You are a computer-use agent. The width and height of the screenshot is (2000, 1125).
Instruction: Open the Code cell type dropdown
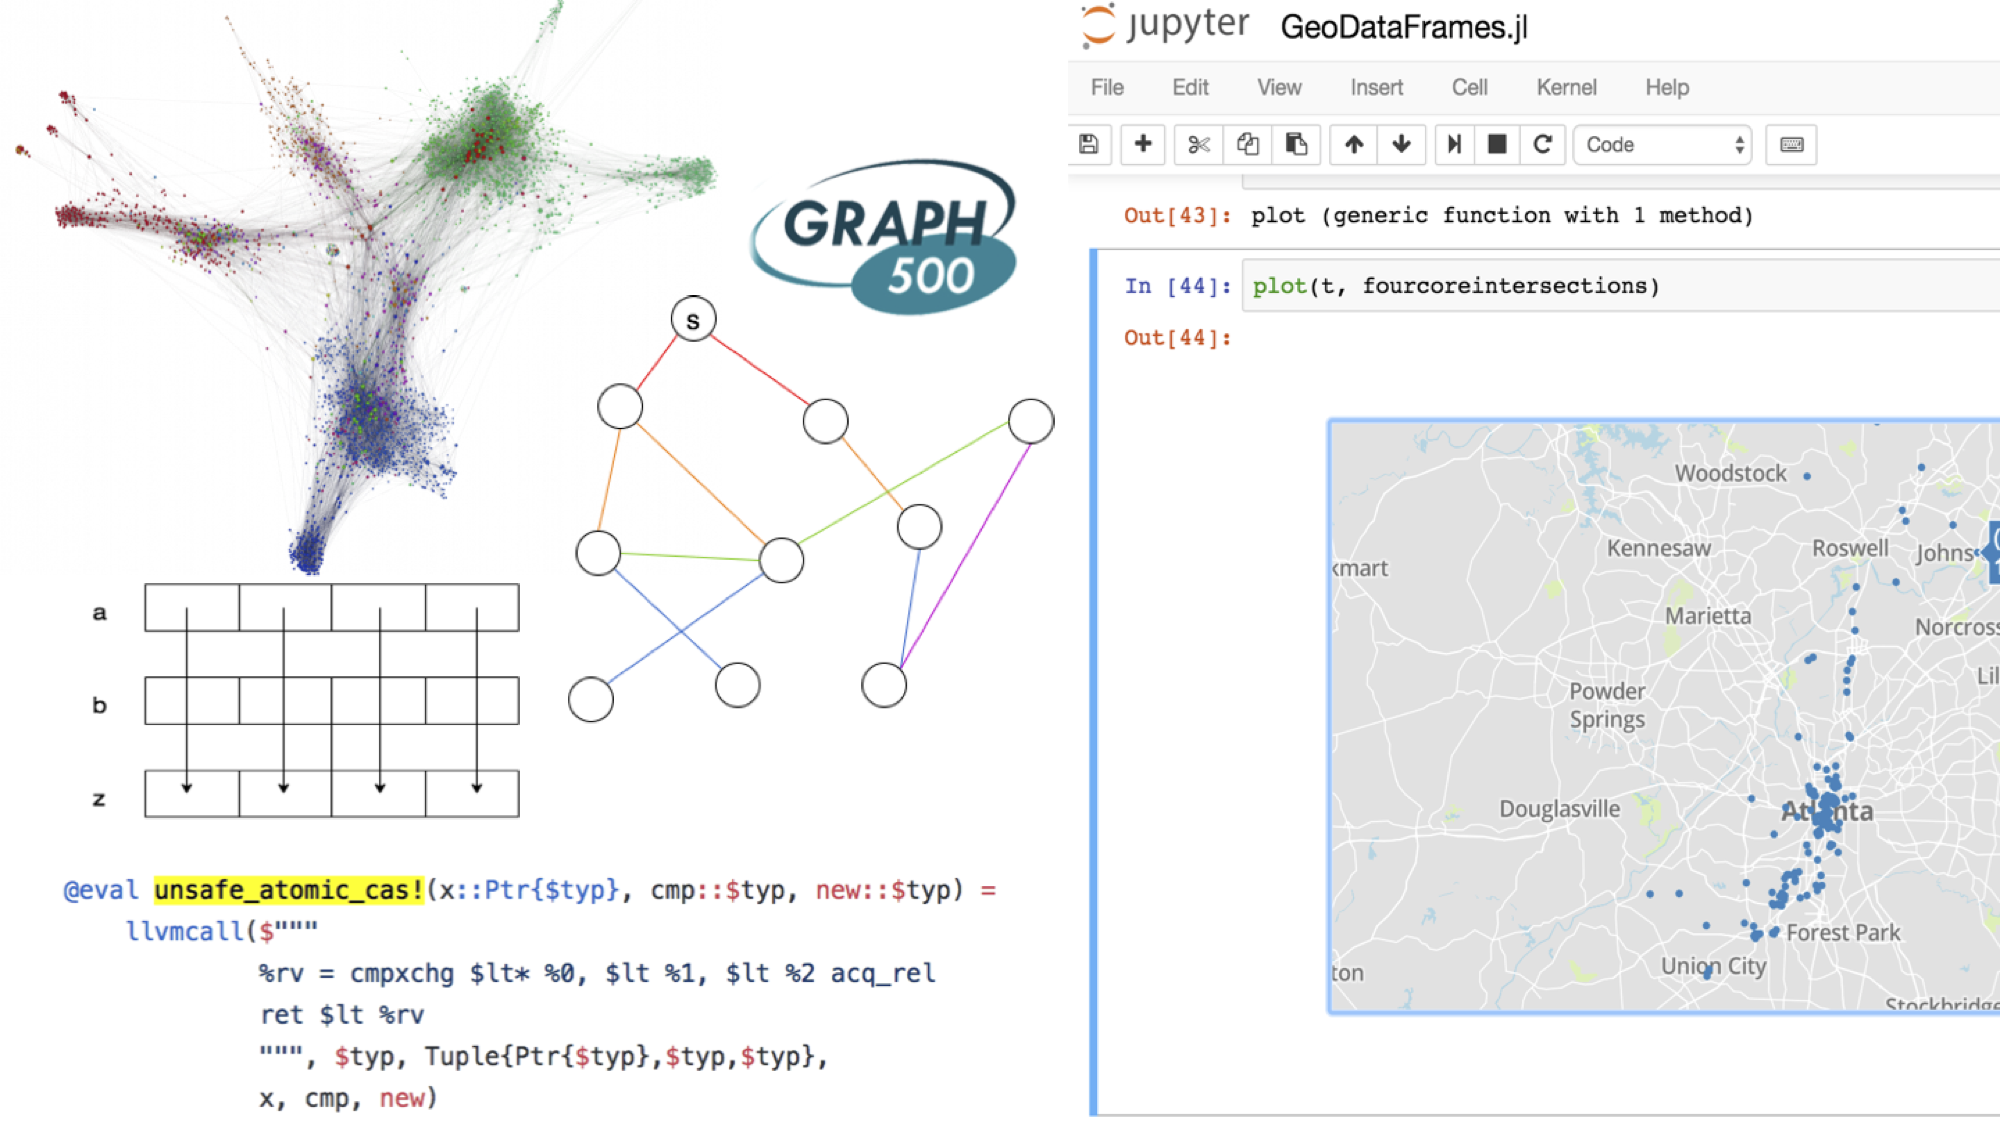click(1662, 145)
